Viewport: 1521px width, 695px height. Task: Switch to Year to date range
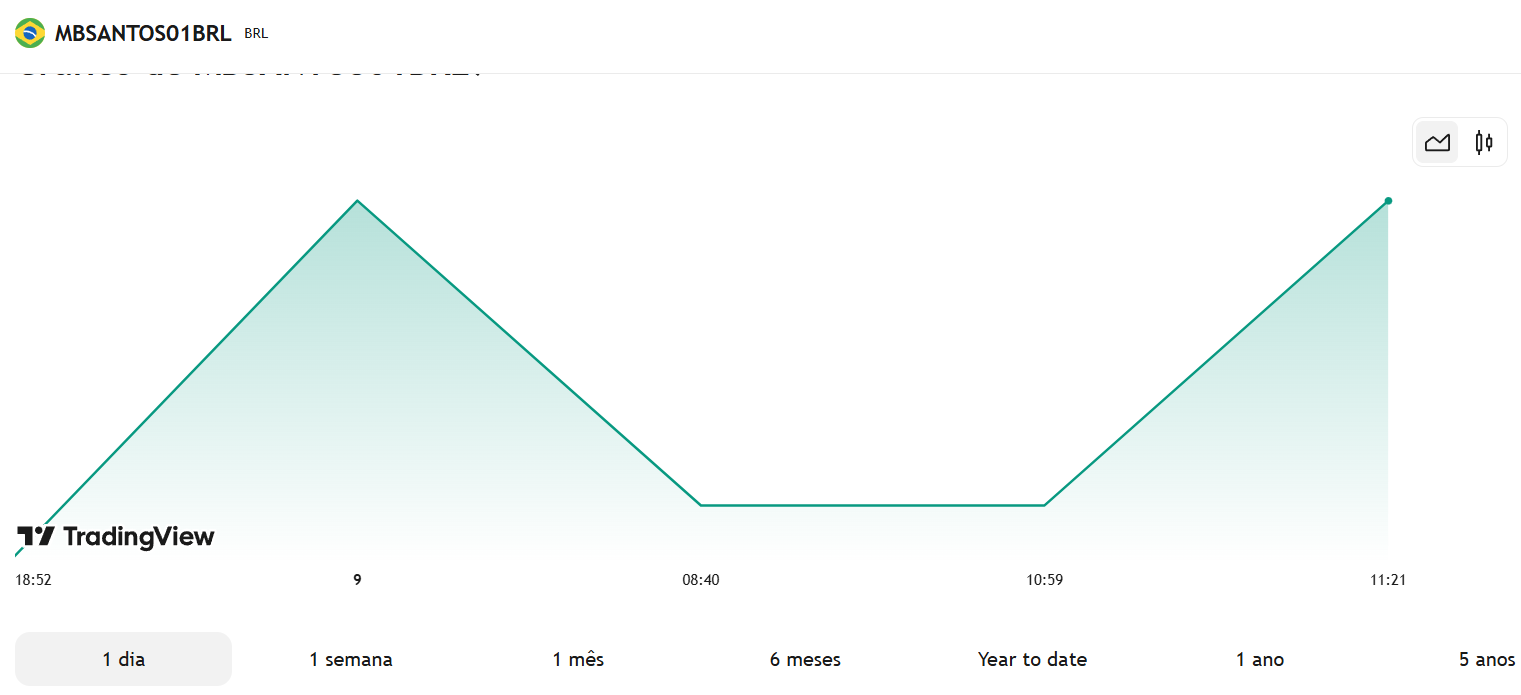(1032, 659)
